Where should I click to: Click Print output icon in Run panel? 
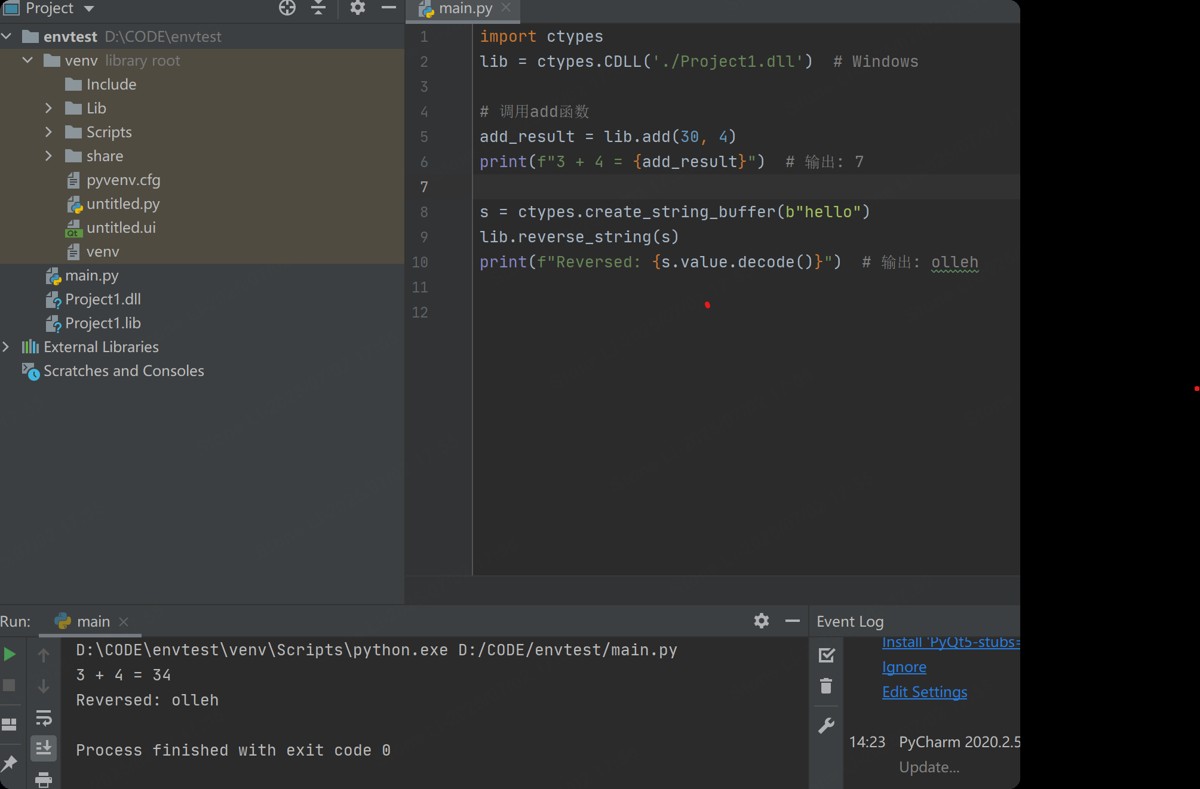click(43, 778)
